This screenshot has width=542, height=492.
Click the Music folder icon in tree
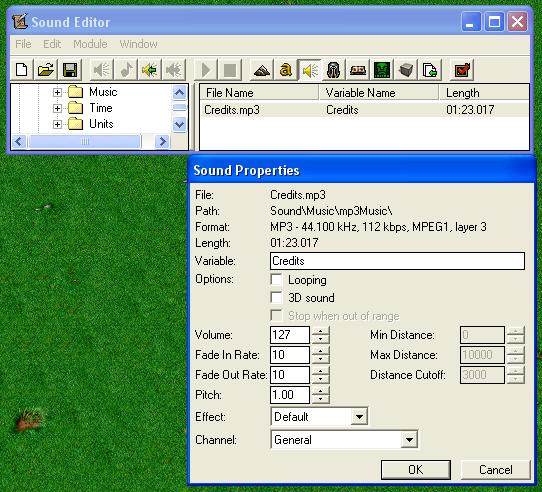(75, 92)
